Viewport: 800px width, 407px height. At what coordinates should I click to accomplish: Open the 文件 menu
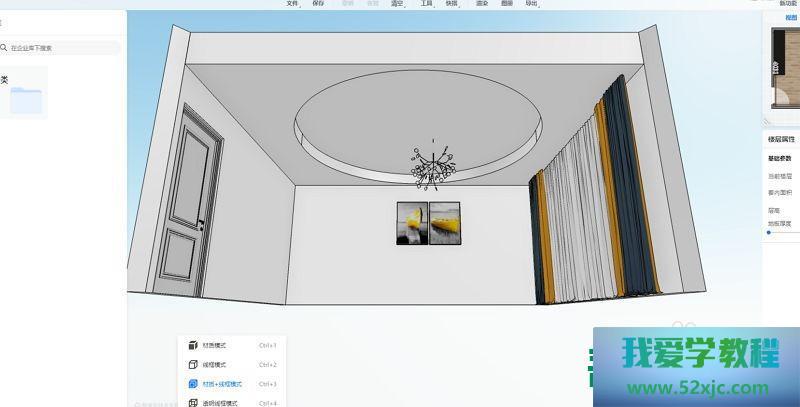click(x=292, y=4)
